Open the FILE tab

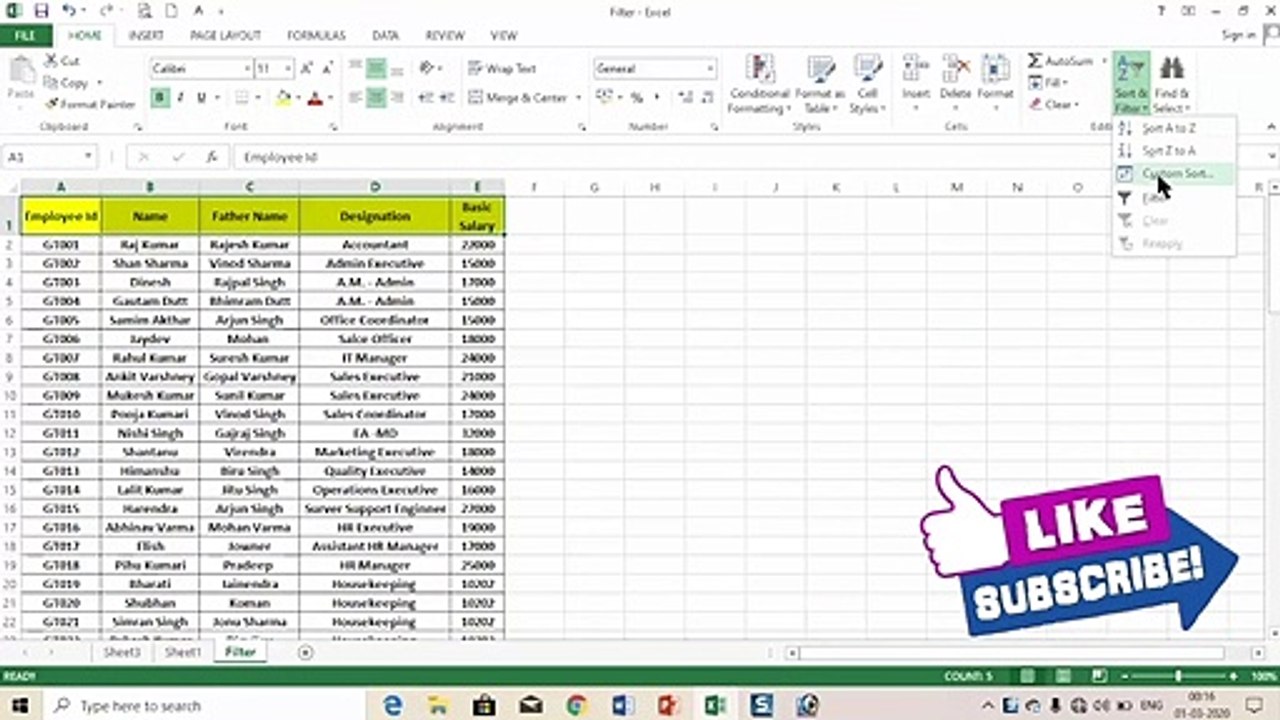(x=25, y=35)
